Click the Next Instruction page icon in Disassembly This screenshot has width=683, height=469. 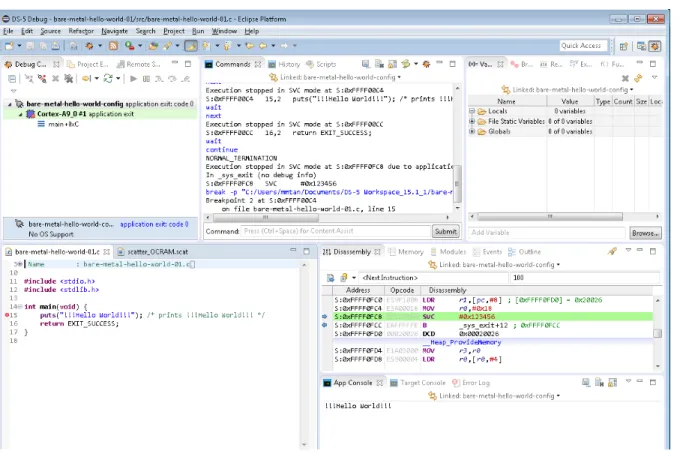click(x=331, y=277)
